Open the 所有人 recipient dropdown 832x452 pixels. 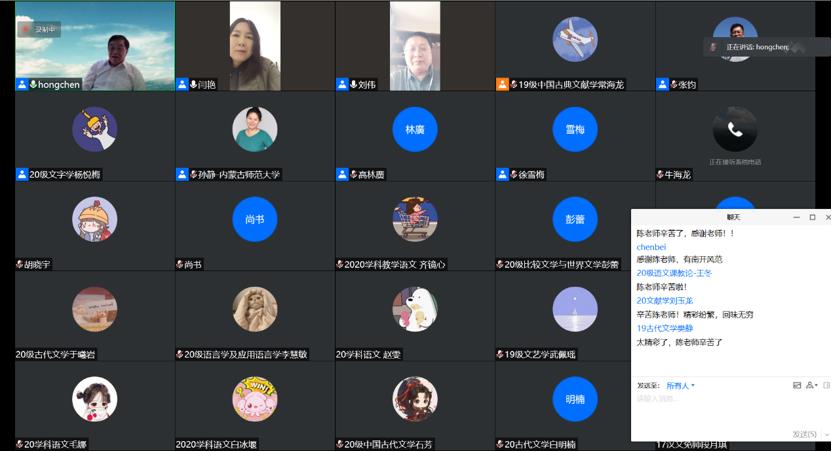click(x=680, y=385)
